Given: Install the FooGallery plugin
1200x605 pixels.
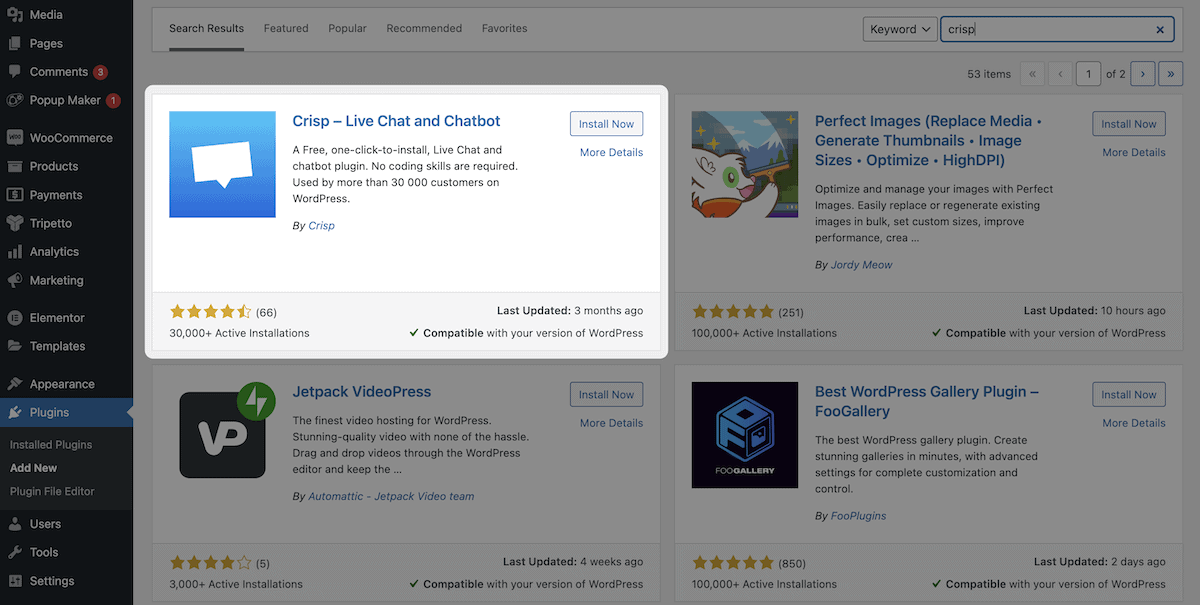Looking at the screenshot, I should (x=1129, y=394).
